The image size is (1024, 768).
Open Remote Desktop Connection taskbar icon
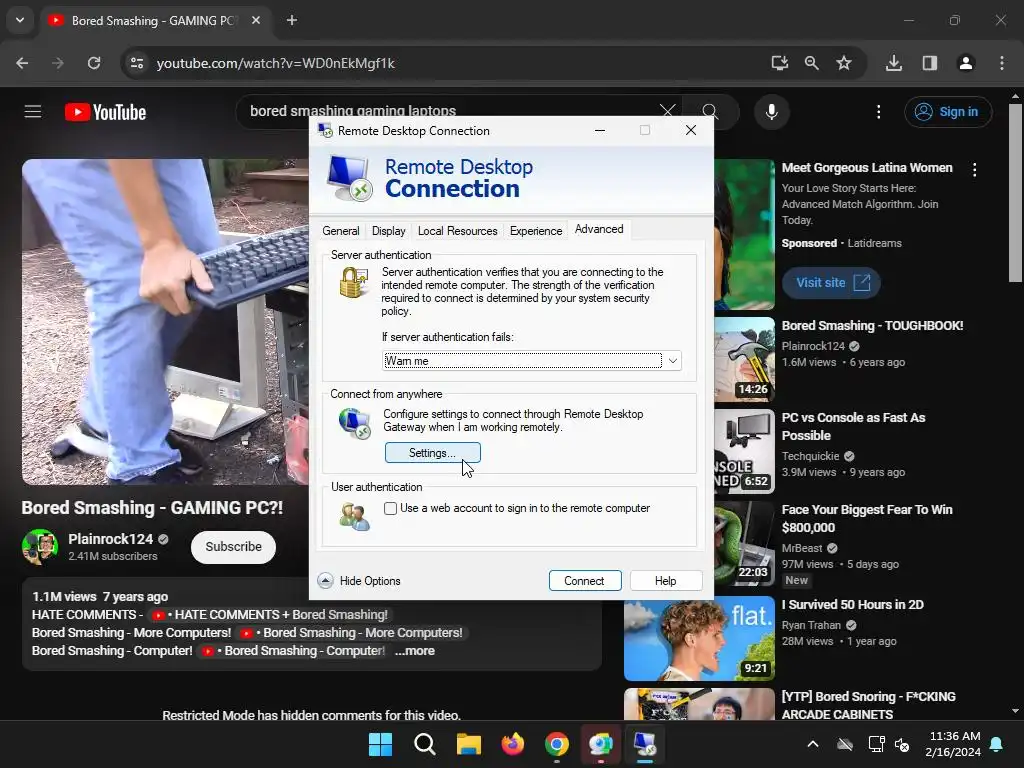pyautogui.click(x=645, y=744)
